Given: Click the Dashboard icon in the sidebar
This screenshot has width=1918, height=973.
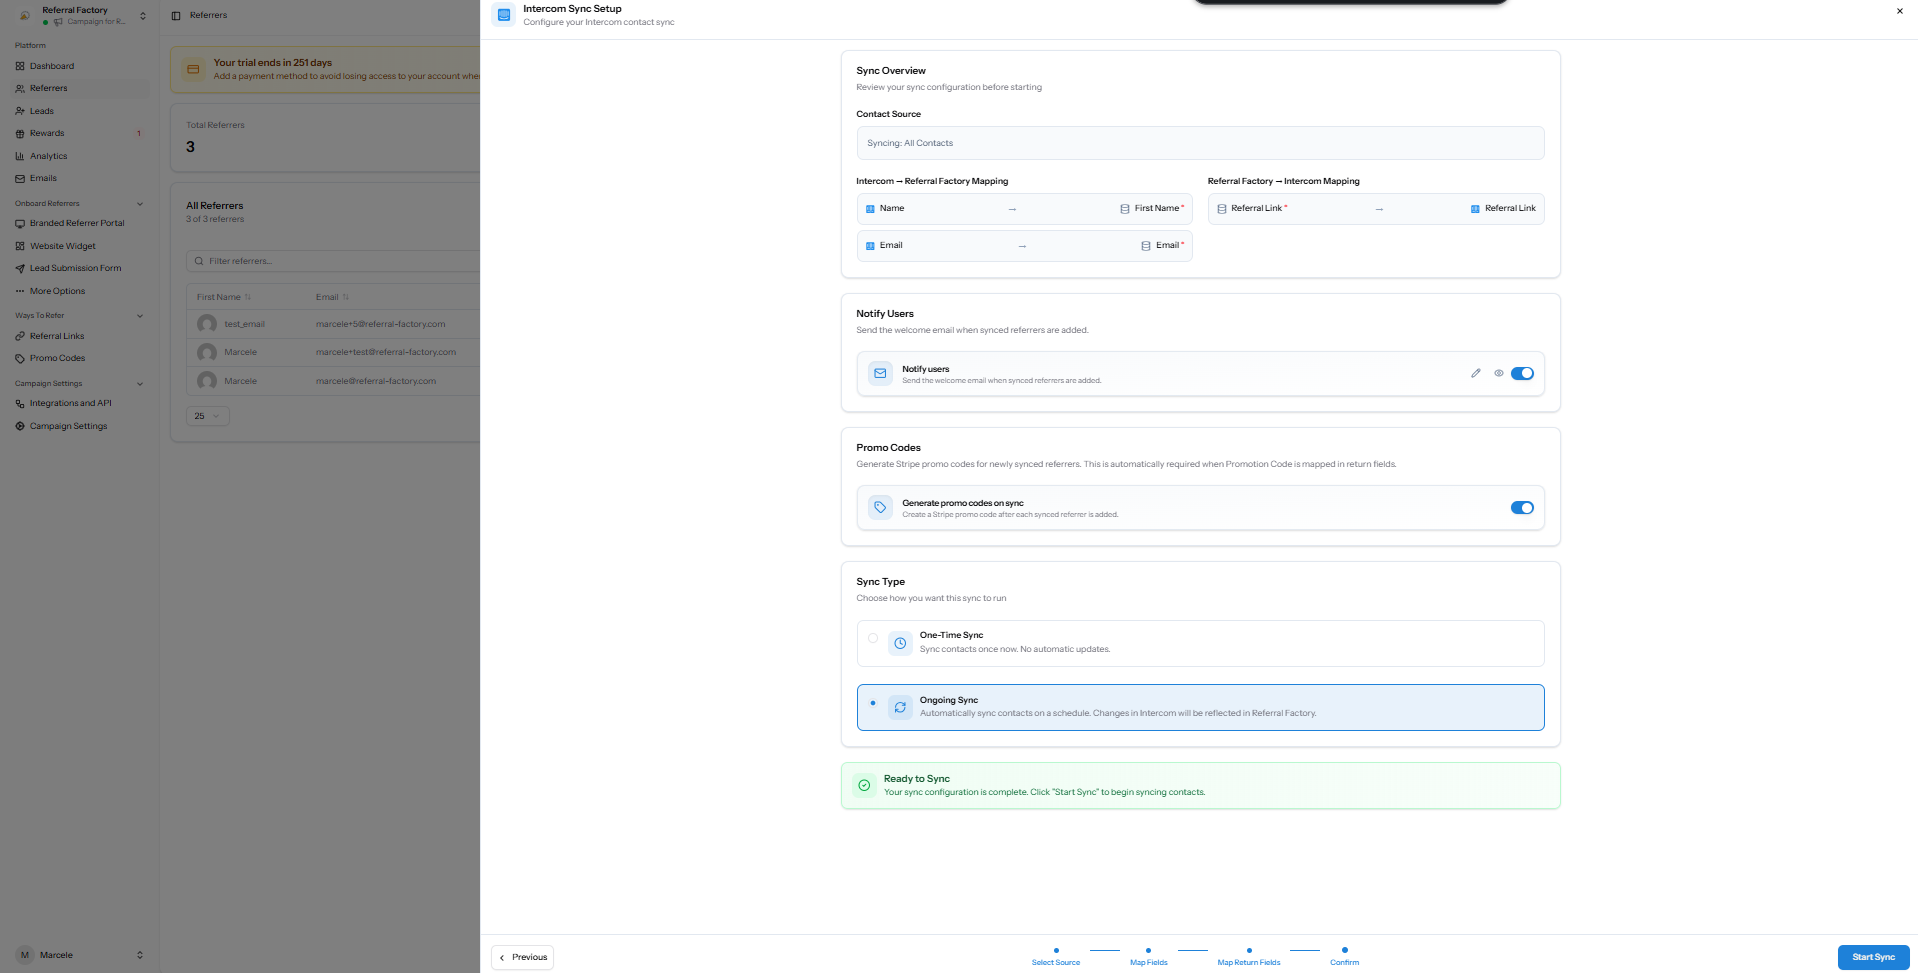Looking at the screenshot, I should coord(20,66).
